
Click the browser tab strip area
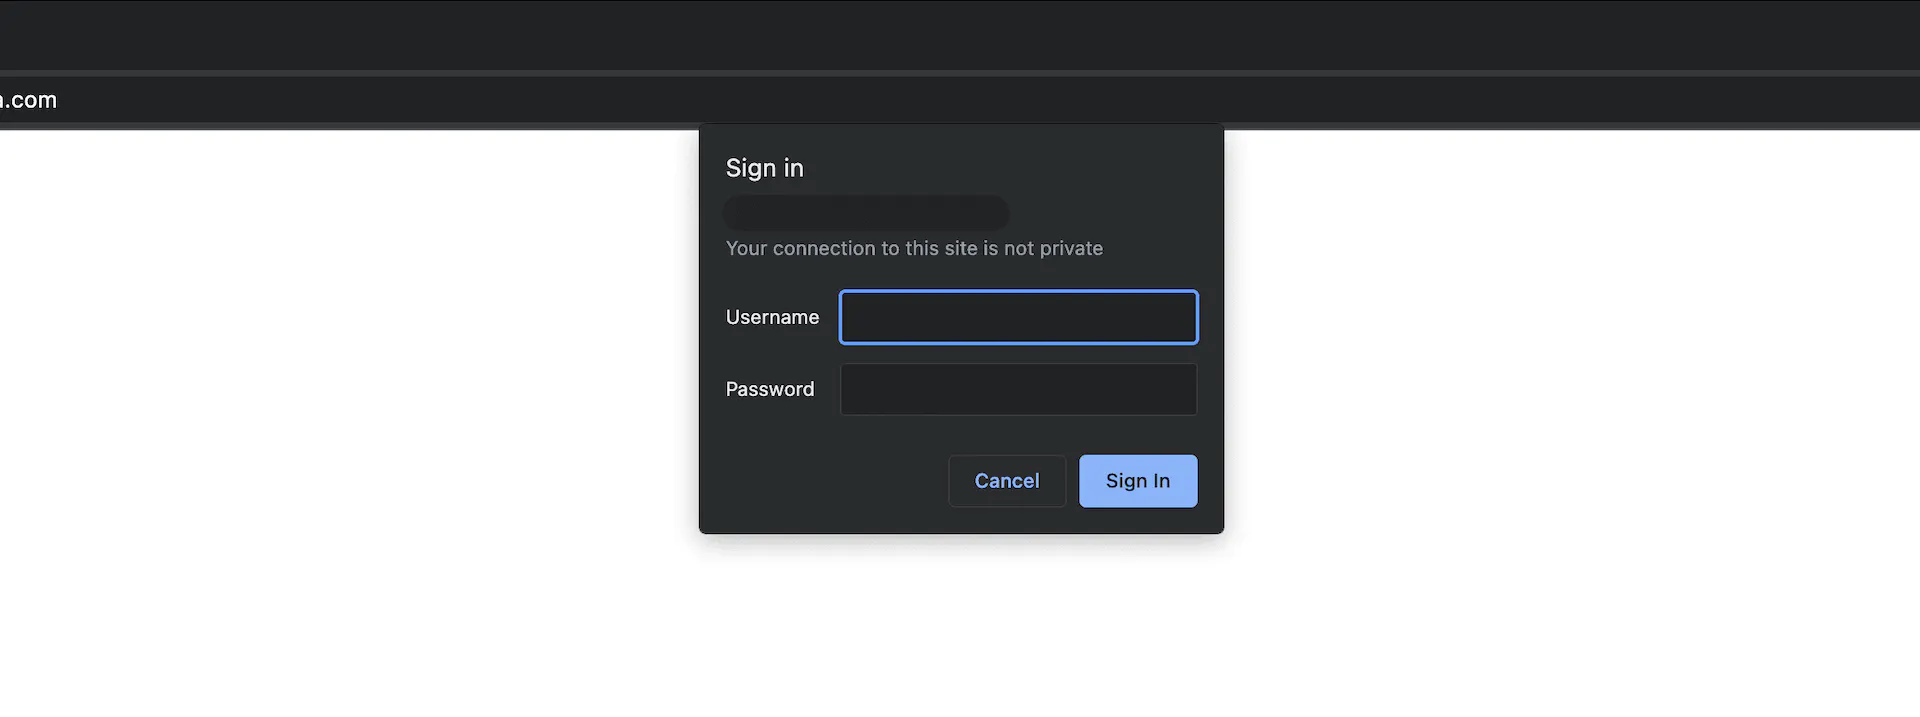[x=960, y=36]
